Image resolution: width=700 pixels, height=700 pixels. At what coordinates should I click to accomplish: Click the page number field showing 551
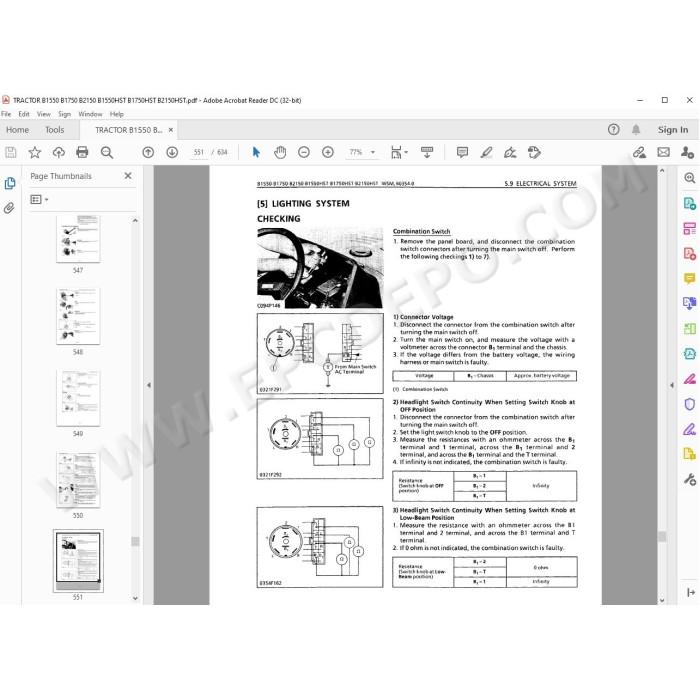coord(199,152)
